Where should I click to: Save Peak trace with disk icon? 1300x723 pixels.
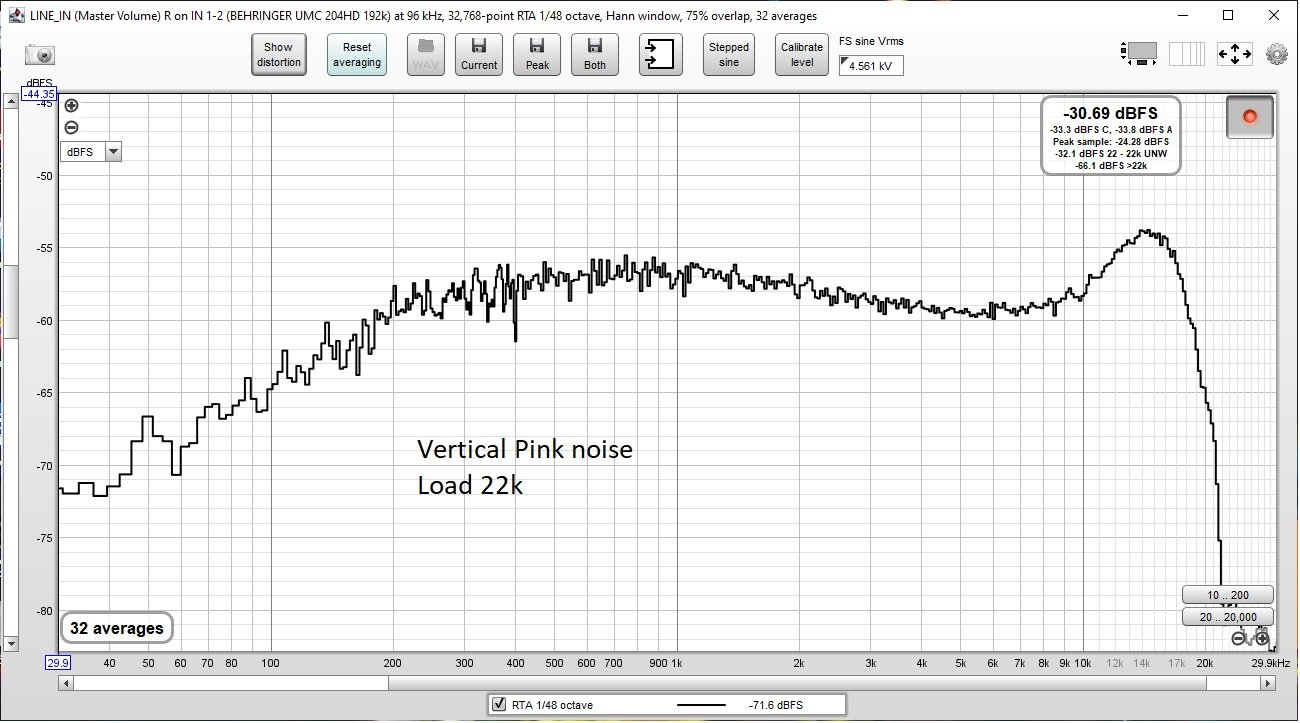[537, 55]
